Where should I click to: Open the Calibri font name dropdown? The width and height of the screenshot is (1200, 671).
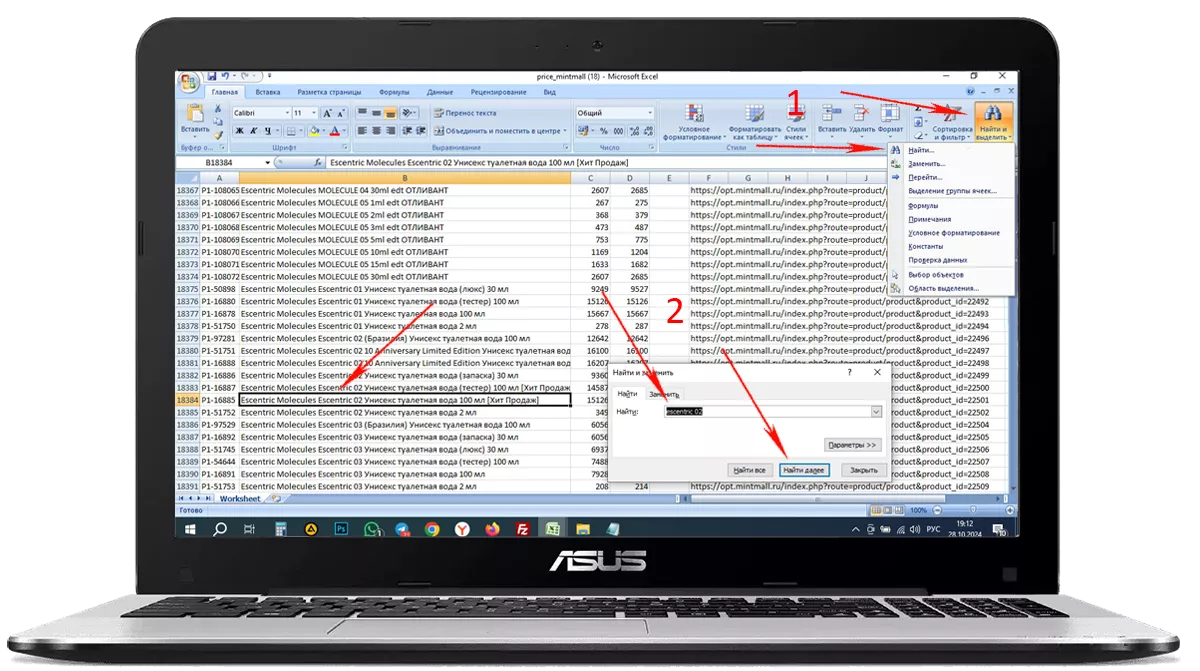point(287,113)
